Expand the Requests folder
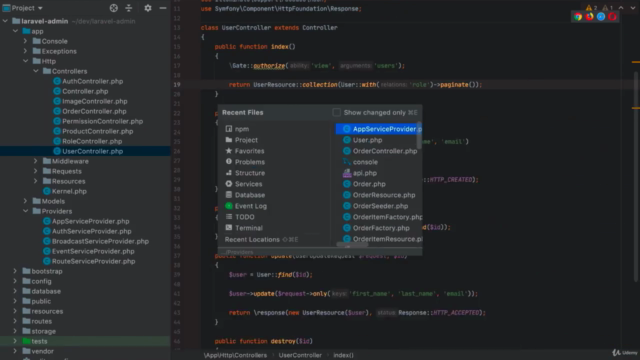This screenshot has width=640, height=360. coord(36,171)
